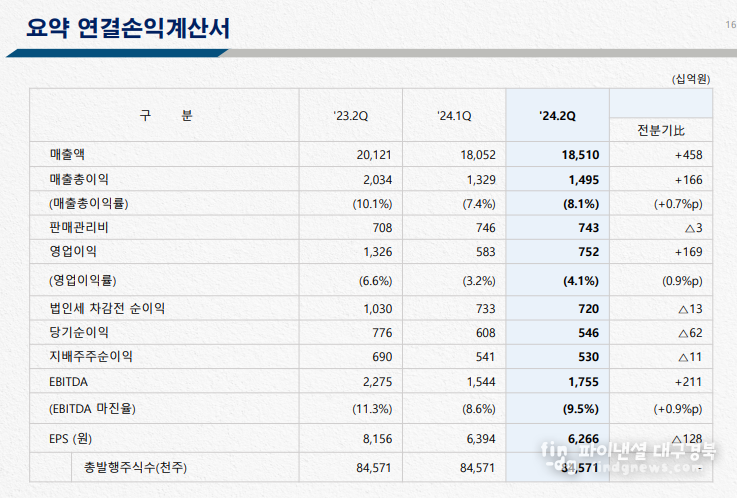Click the value 8,156
This screenshot has height=498, width=737.
point(377,439)
